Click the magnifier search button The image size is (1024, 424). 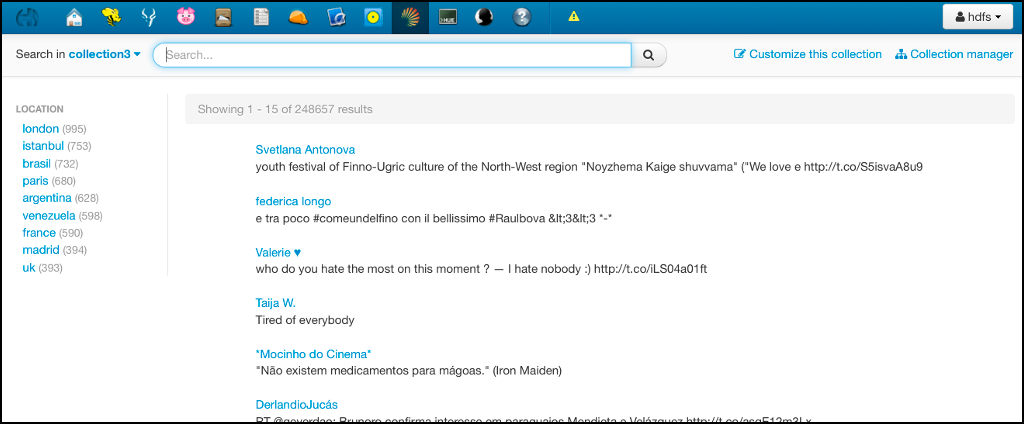click(x=648, y=55)
